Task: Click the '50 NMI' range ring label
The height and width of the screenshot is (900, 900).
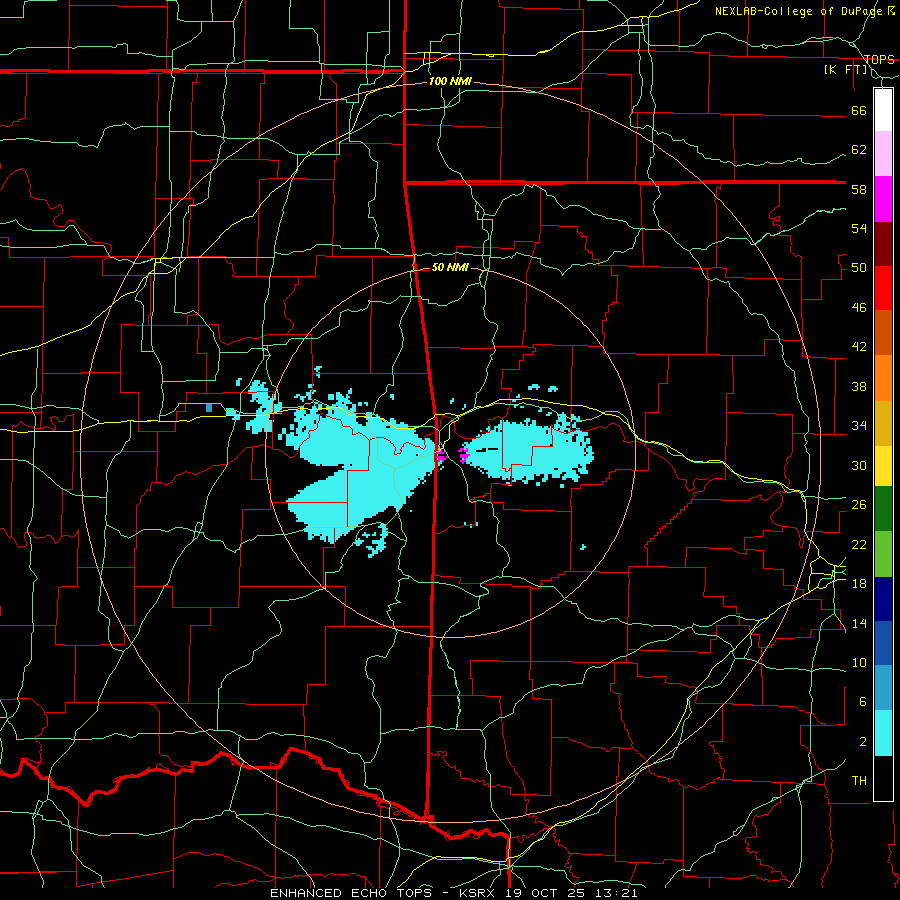Action: pos(450,267)
